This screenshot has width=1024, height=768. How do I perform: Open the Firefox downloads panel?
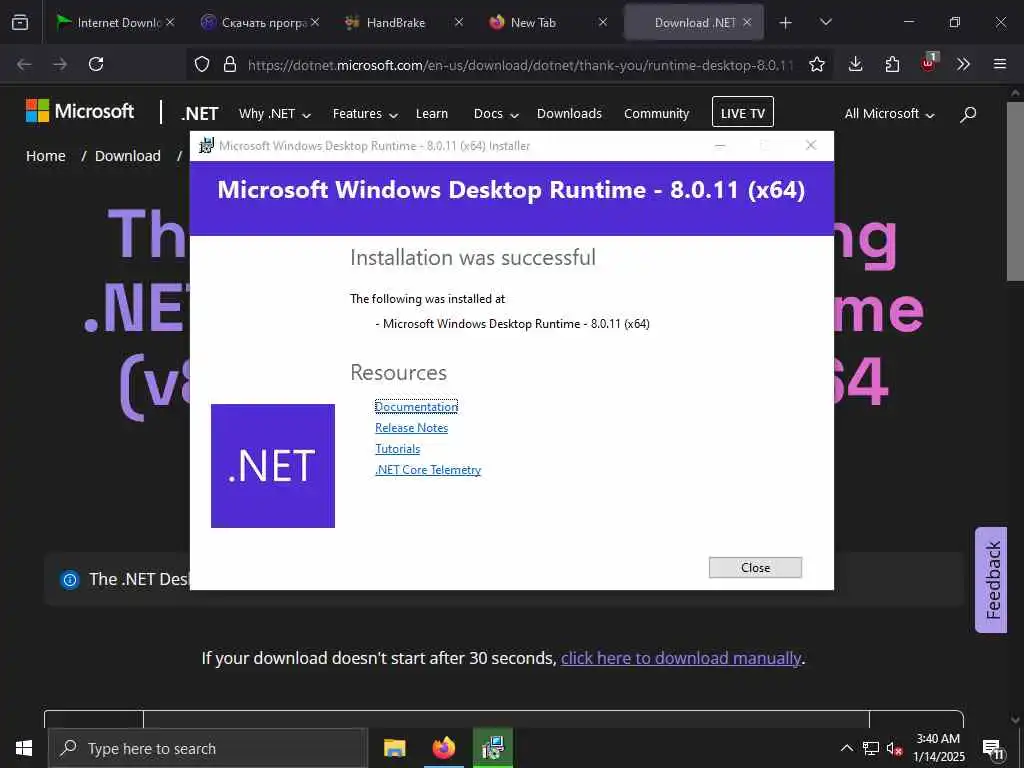pyautogui.click(x=856, y=64)
